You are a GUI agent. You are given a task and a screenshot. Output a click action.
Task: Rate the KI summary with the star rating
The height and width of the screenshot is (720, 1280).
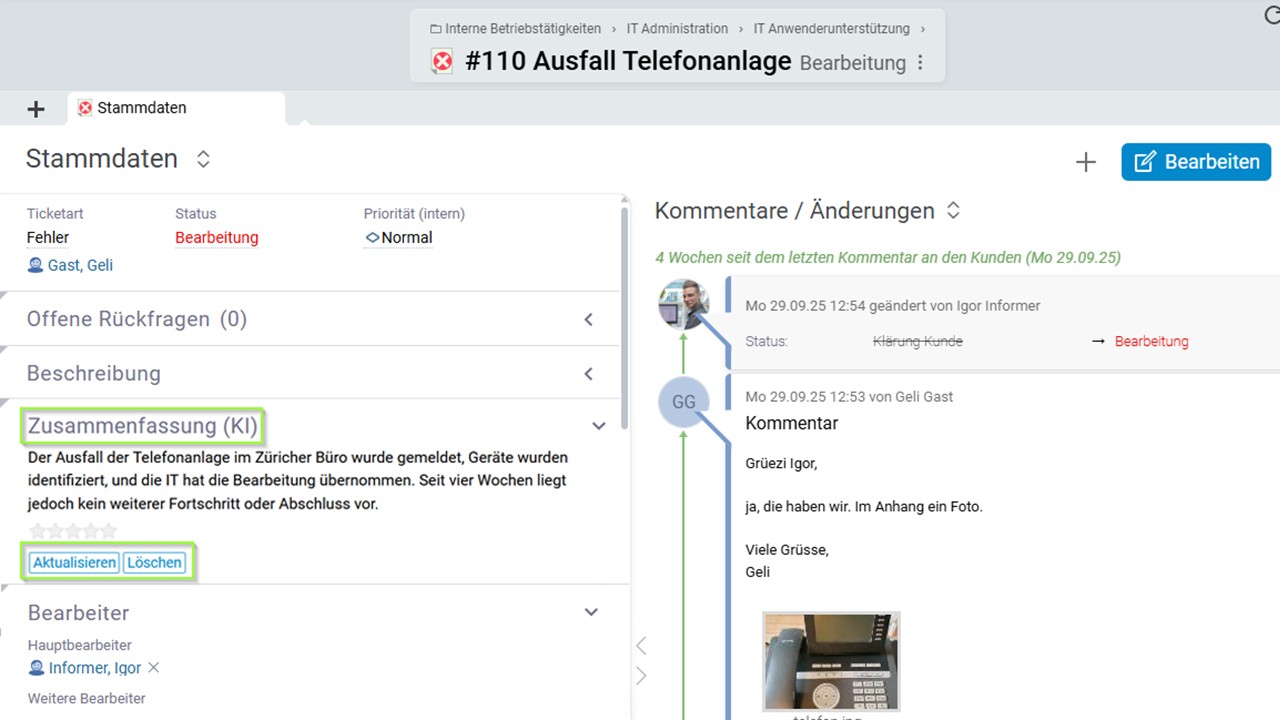(x=73, y=531)
